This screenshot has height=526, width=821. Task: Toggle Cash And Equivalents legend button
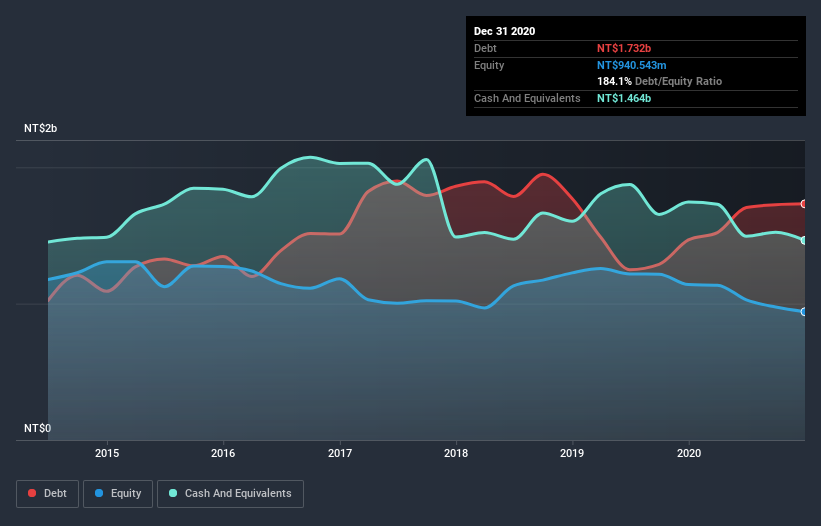click(x=230, y=494)
